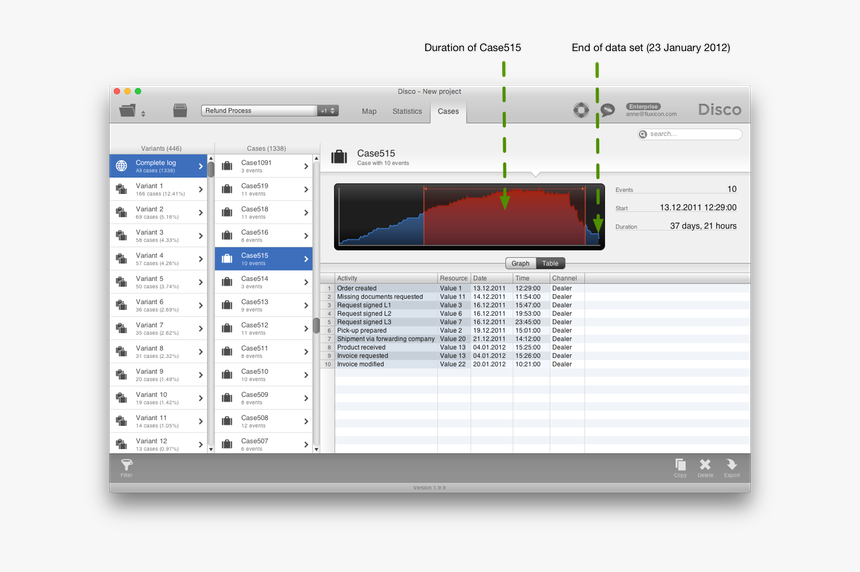Click the Export arrow icon

(x=732, y=465)
